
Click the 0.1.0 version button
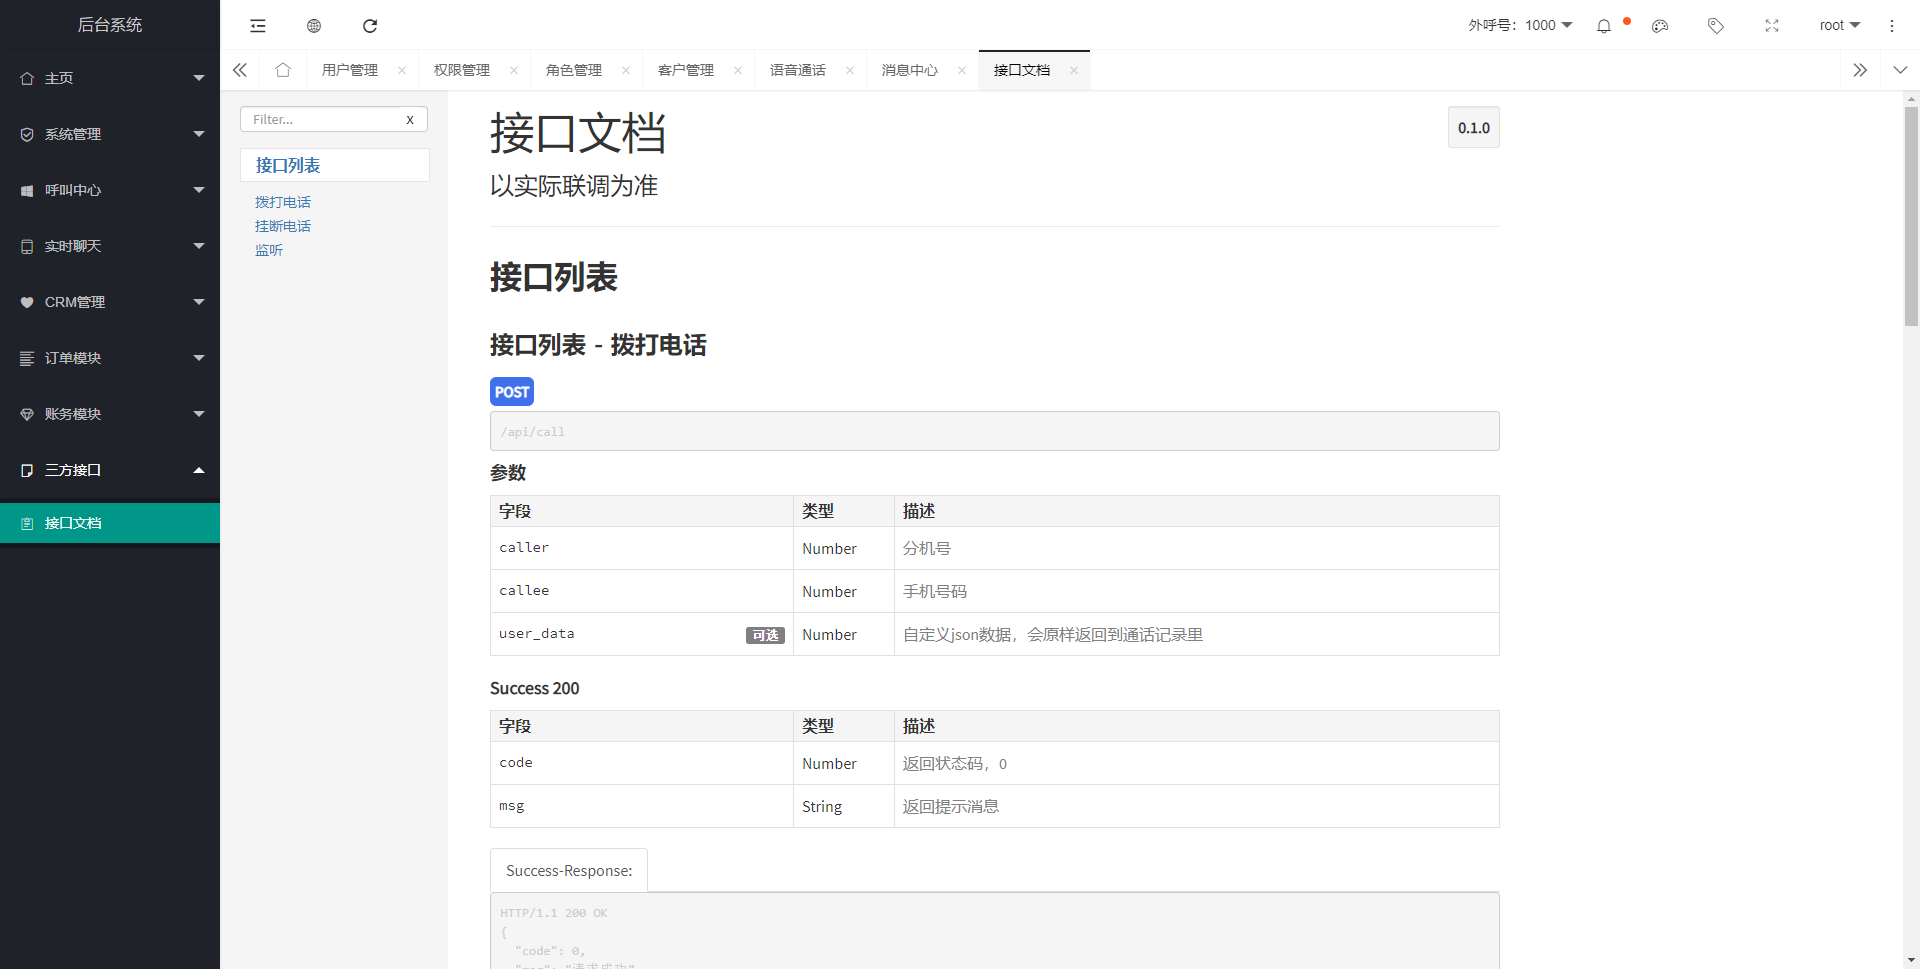1473,128
